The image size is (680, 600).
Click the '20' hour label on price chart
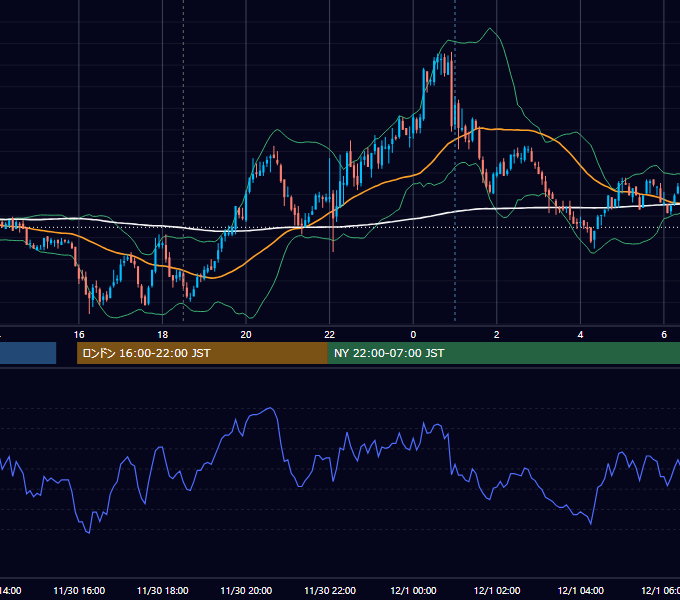tap(246, 335)
